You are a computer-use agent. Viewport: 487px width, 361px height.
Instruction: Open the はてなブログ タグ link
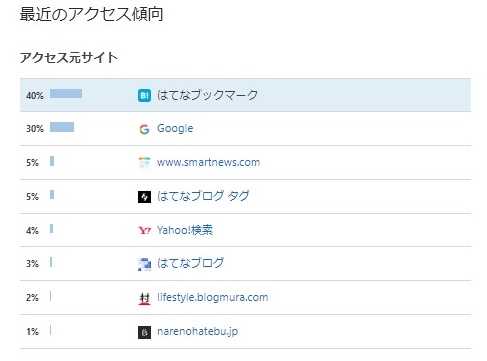203,196
